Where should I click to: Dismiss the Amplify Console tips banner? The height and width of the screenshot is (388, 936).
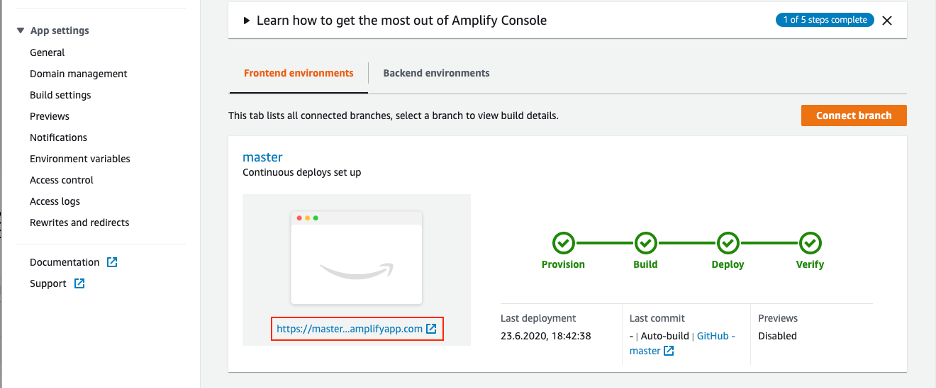coord(887,20)
